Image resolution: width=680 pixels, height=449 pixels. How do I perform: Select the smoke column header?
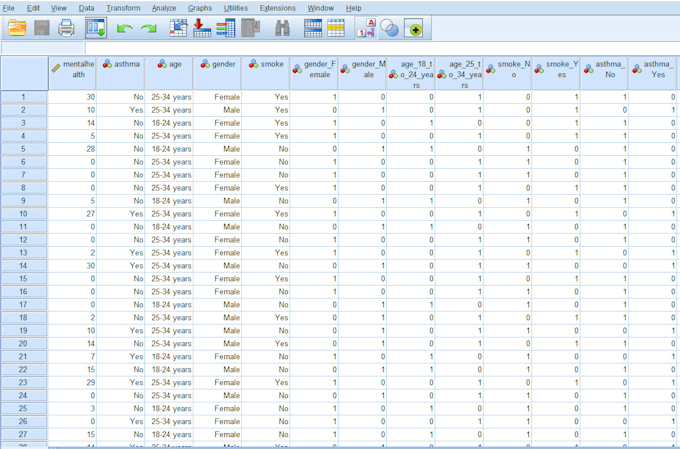click(x=266, y=73)
